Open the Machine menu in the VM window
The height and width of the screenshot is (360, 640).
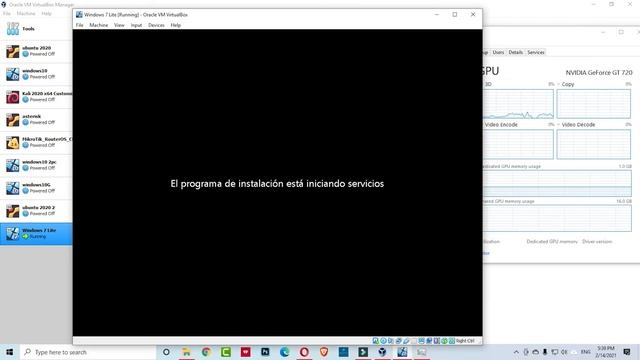99,25
